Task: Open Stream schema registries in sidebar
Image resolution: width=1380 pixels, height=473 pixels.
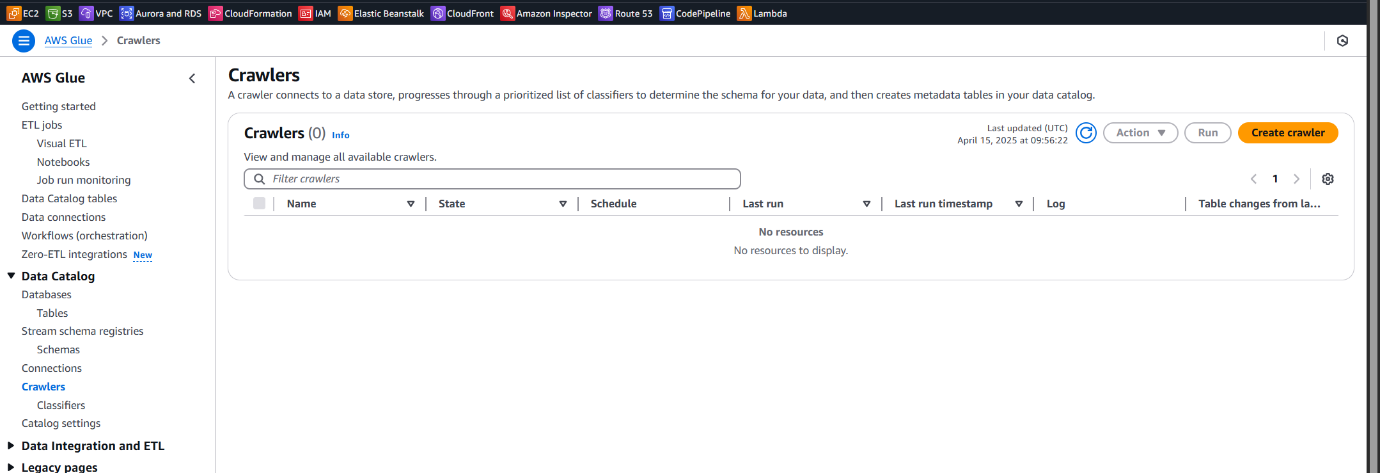Action: pos(82,331)
